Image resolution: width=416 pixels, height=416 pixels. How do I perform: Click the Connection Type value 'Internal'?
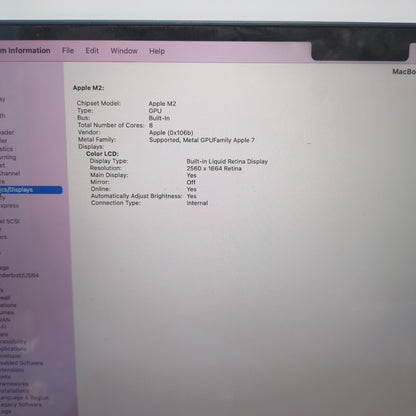pos(197,203)
